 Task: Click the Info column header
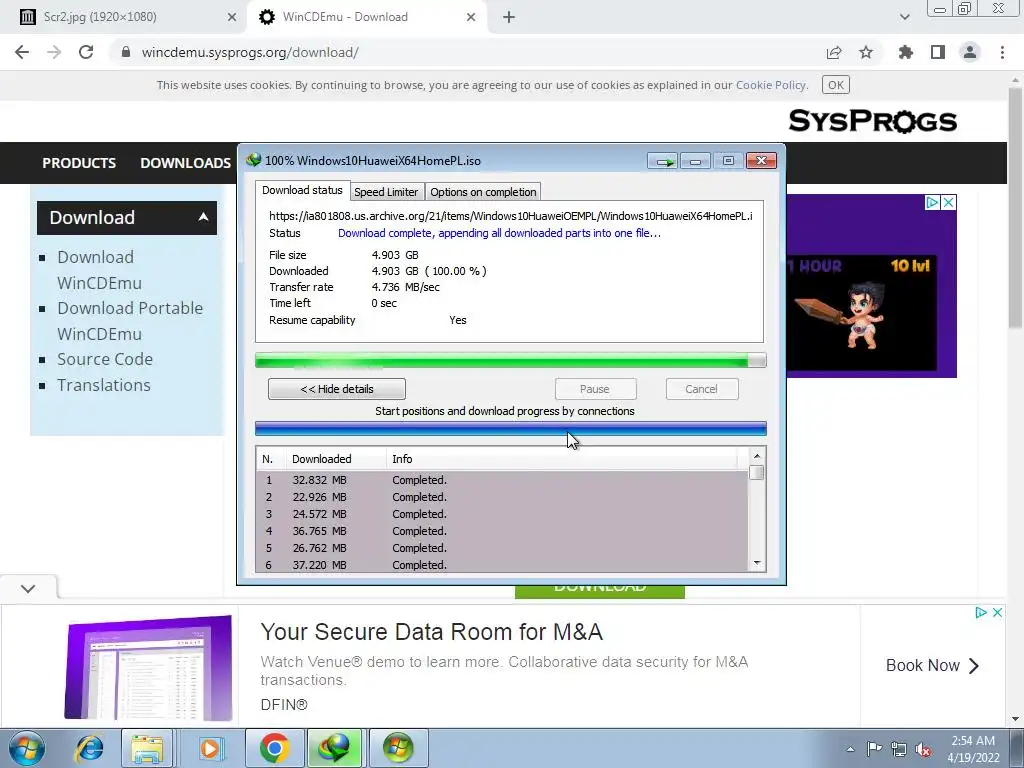coord(562,459)
